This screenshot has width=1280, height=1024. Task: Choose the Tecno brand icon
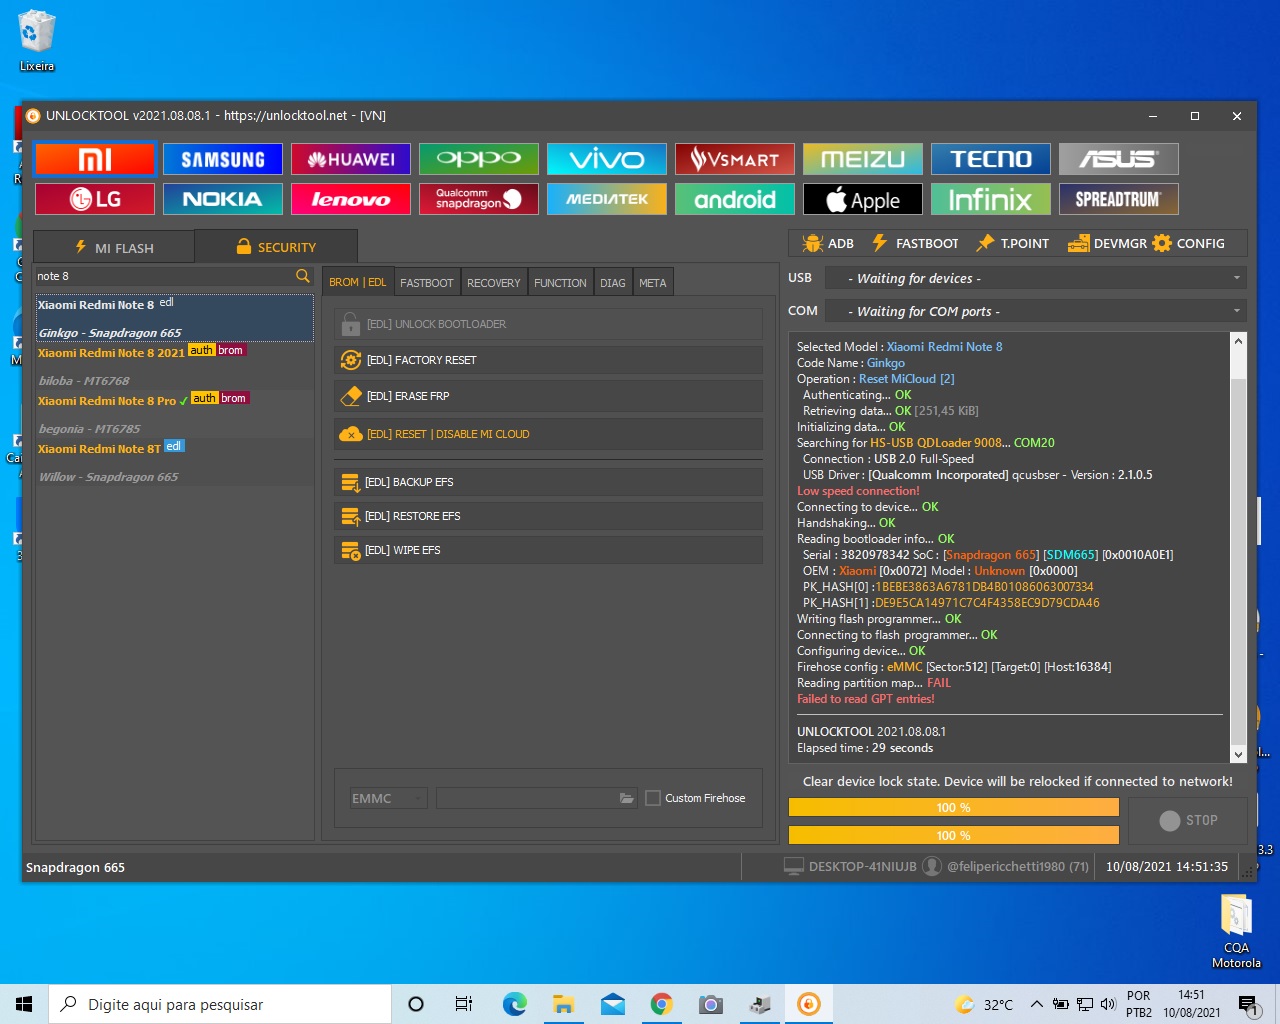pos(991,159)
